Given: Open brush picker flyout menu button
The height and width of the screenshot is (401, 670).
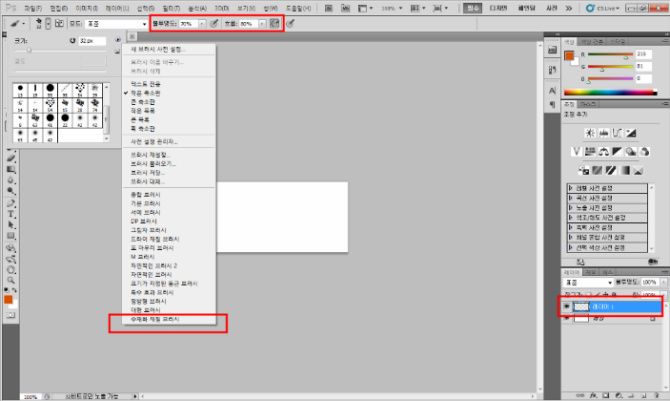Looking at the screenshot, I should coord(118,40).
